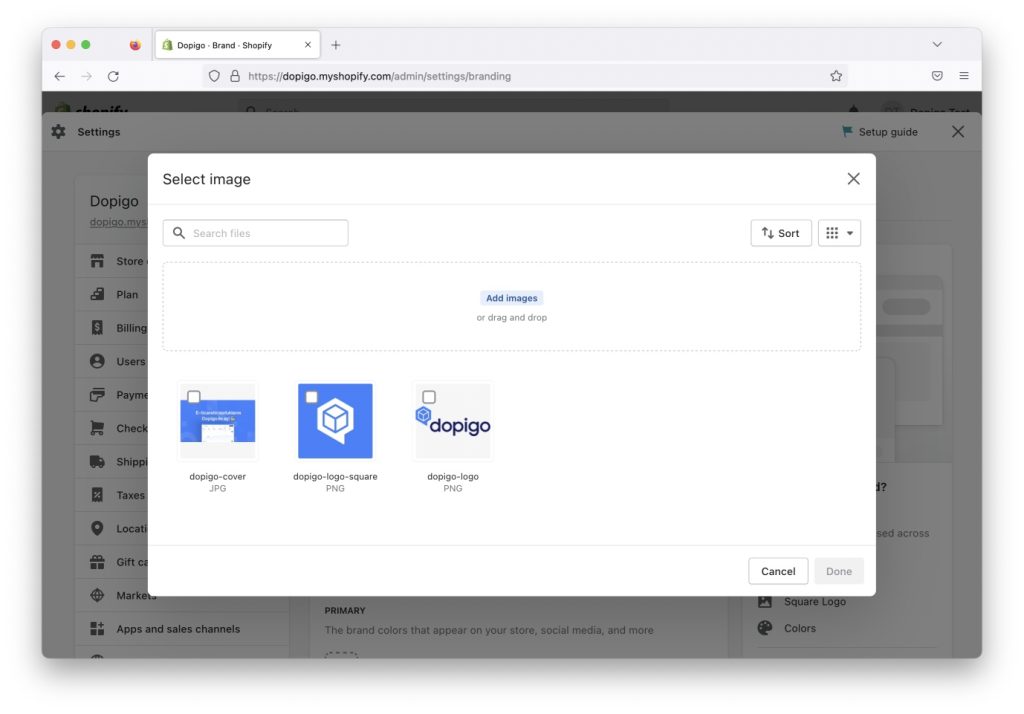Click the Settings gear icon
This screenshot has height=714, width=1024.
click(x=58, y=132)
